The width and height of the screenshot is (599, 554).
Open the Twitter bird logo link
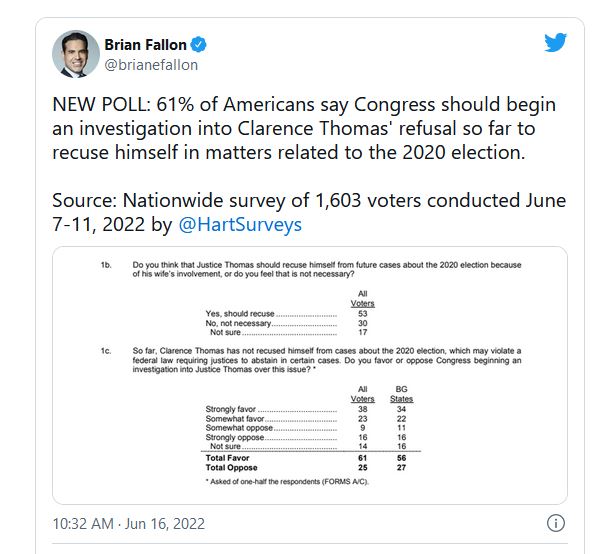555,42
